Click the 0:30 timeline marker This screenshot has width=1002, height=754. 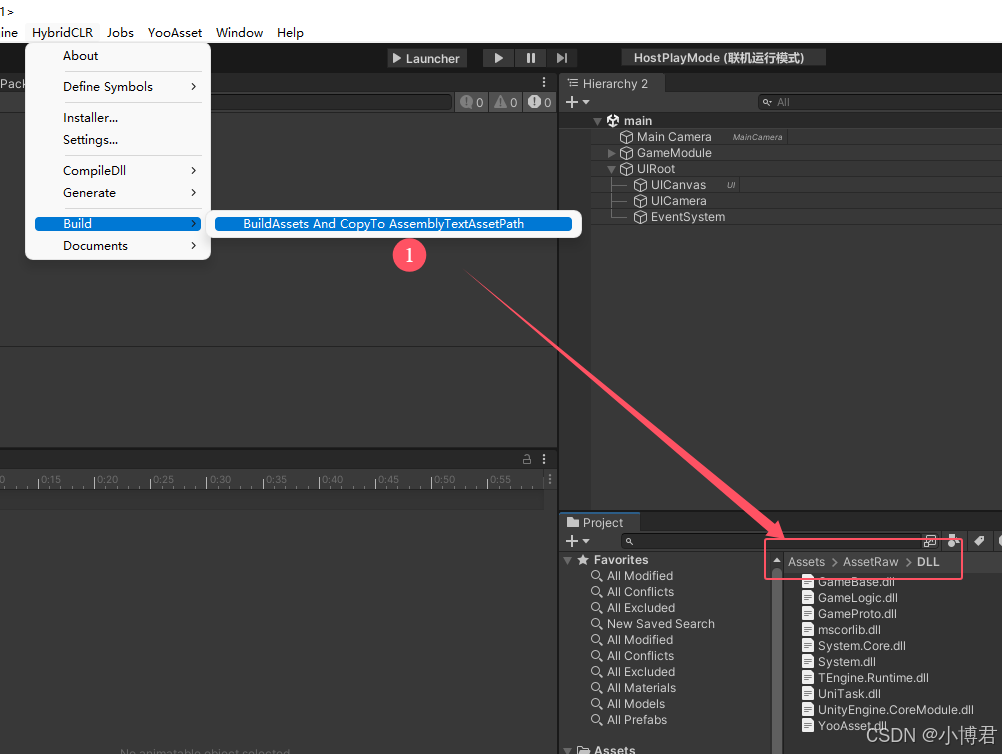[220, 479]
